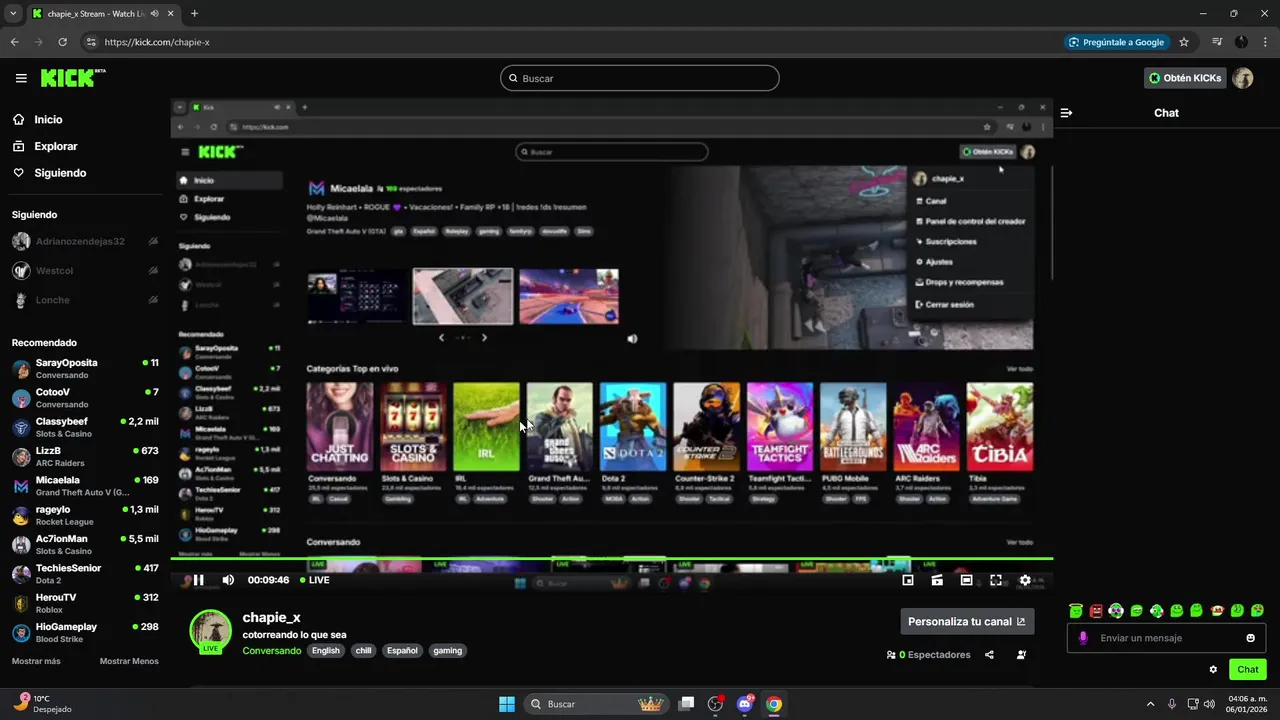Image resolution: width=1280 pixels, height=720 pixels.
Task: Click Pregúntale a Google button
Action: coord(1117,42)
